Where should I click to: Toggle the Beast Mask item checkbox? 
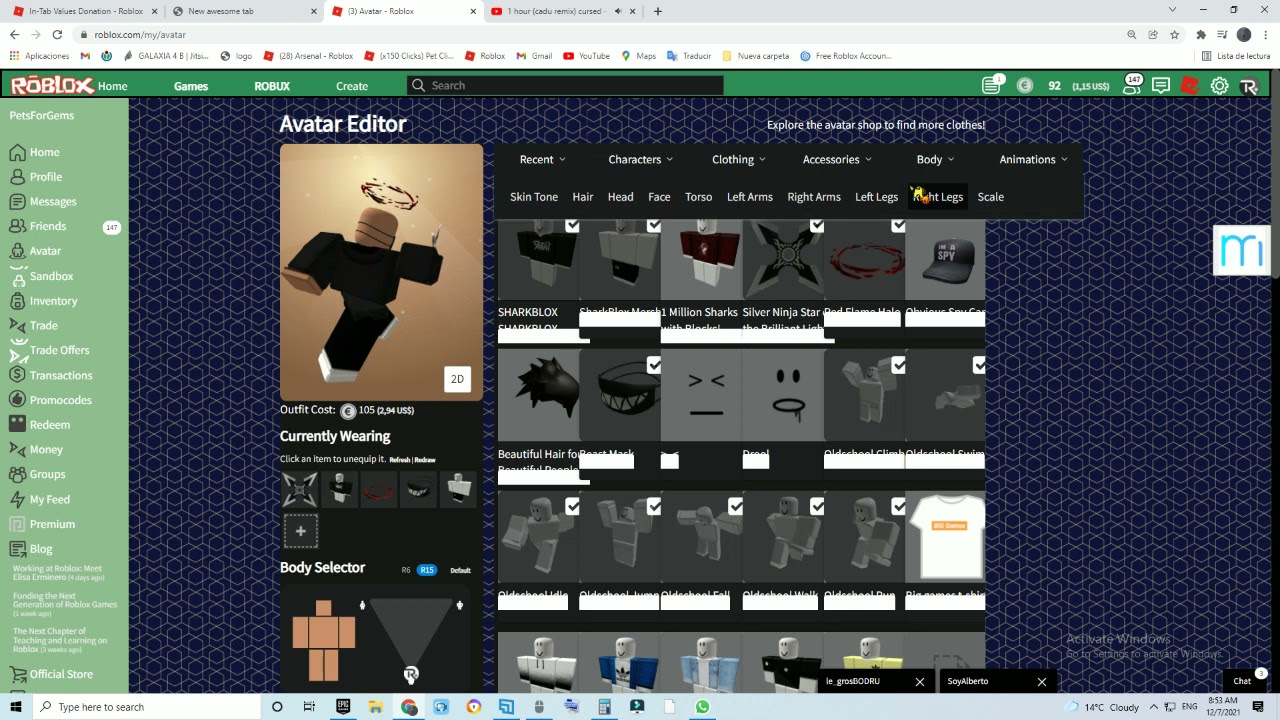pos(654,366)
